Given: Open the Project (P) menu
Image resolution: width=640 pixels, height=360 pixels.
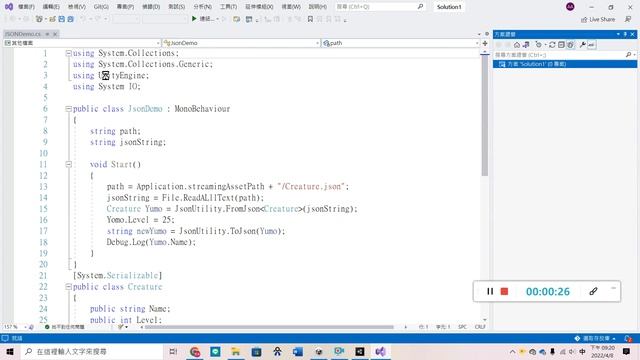Looking at the screenshot, I should [125, 7].
